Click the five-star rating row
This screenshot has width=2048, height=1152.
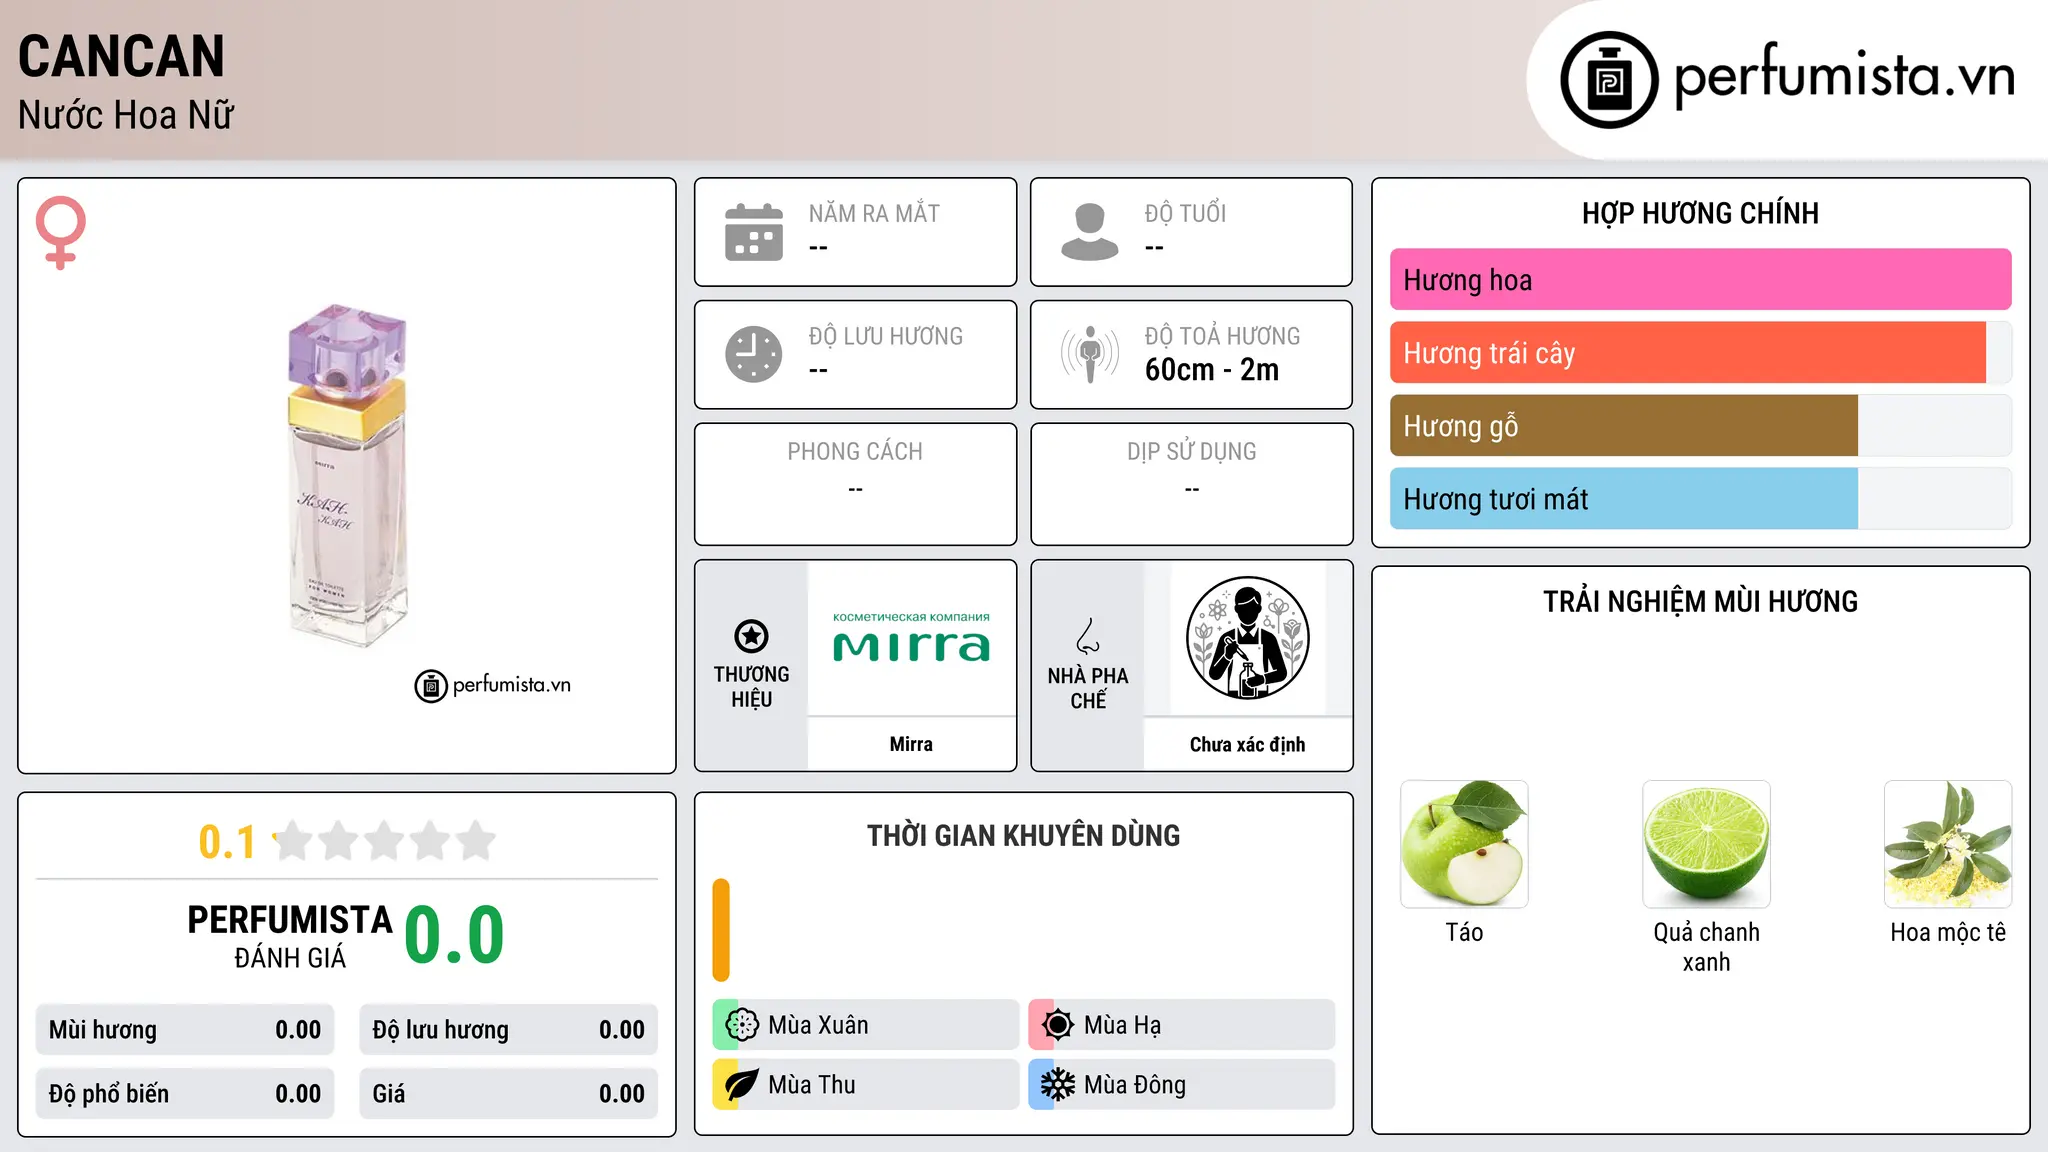(385, 841)
